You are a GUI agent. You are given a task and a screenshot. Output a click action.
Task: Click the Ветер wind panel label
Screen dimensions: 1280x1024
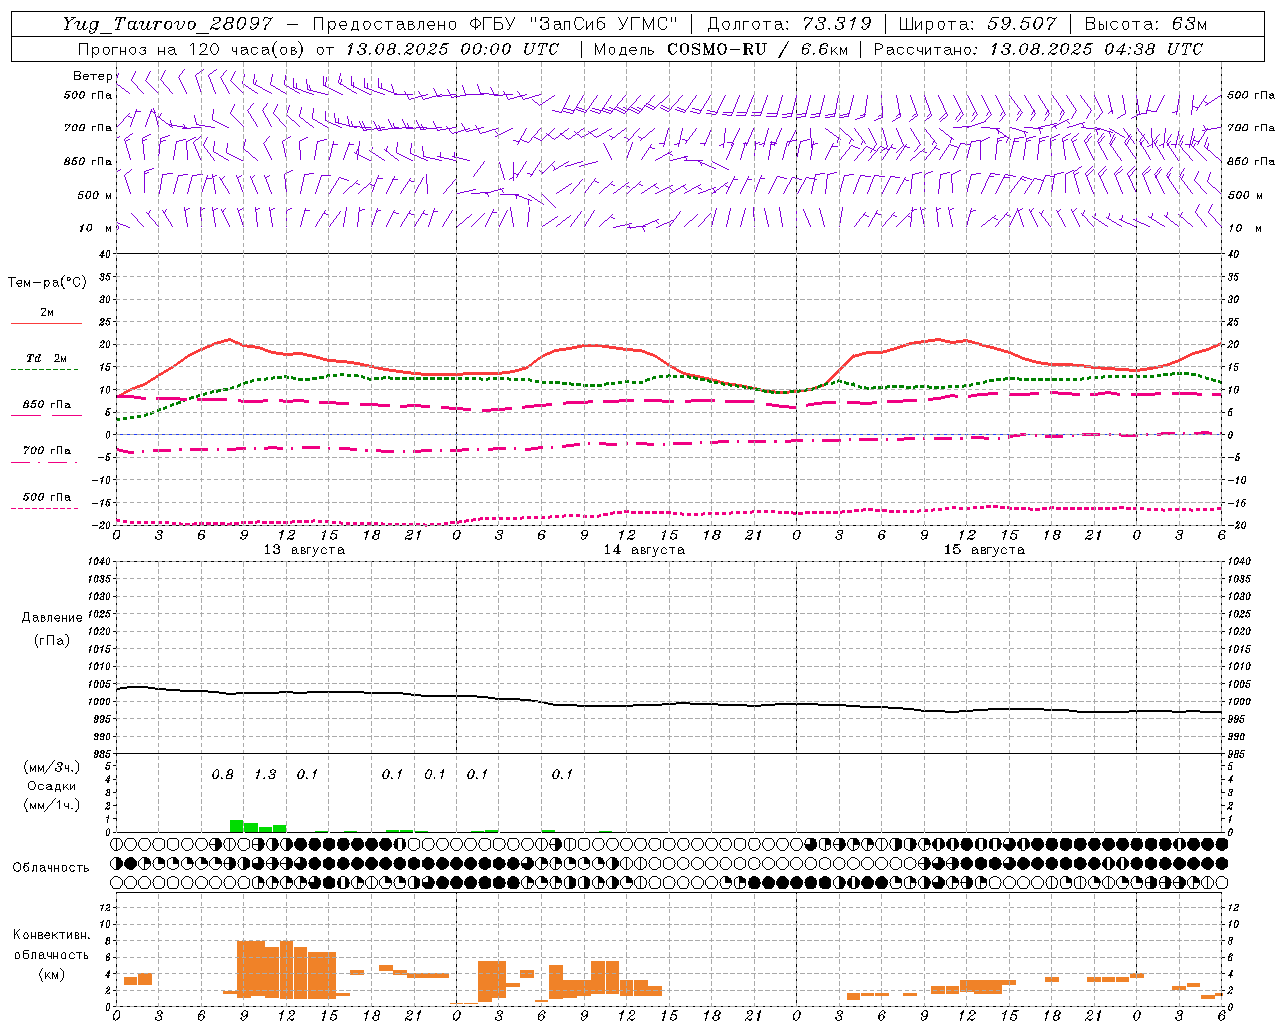92,76
